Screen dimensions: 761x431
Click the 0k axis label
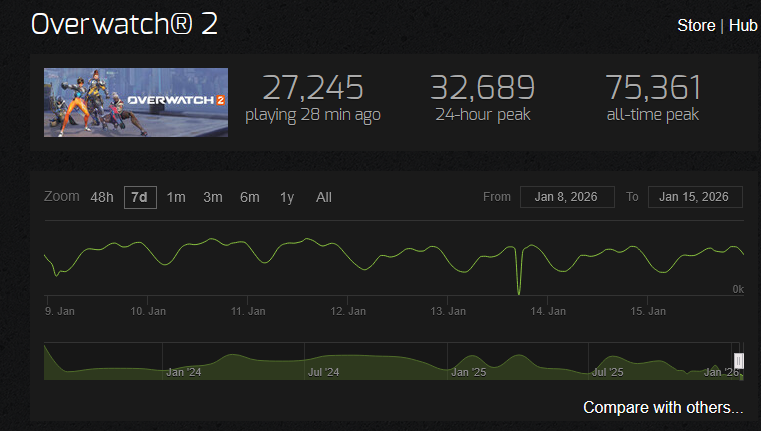[738, 289]
